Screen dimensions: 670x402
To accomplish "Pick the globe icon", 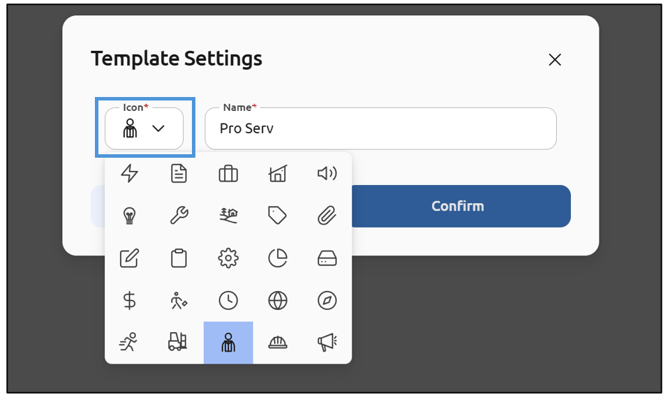I will click(277, 301).
